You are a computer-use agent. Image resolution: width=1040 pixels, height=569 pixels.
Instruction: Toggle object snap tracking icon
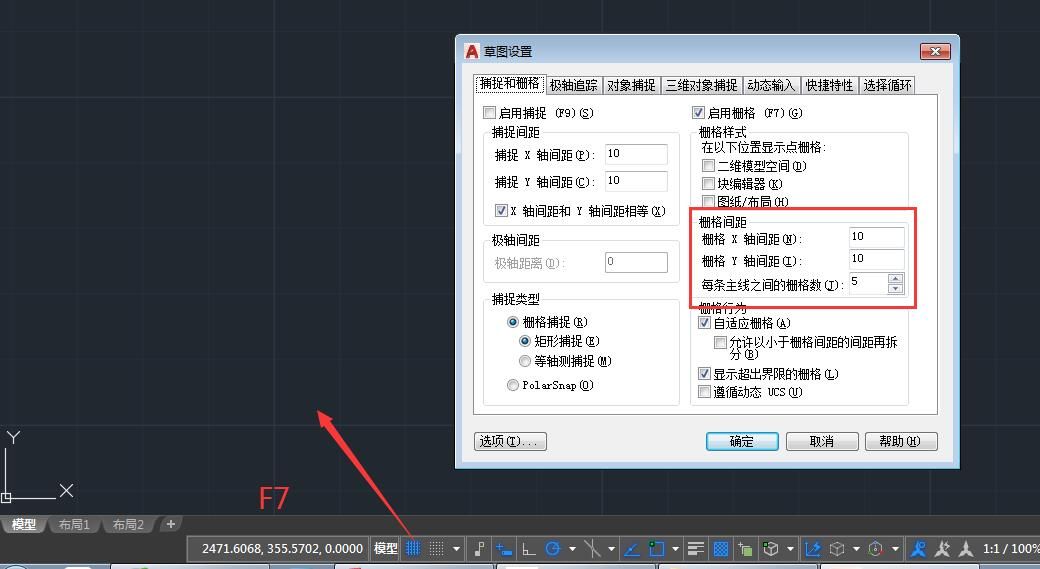click(632, 549)
